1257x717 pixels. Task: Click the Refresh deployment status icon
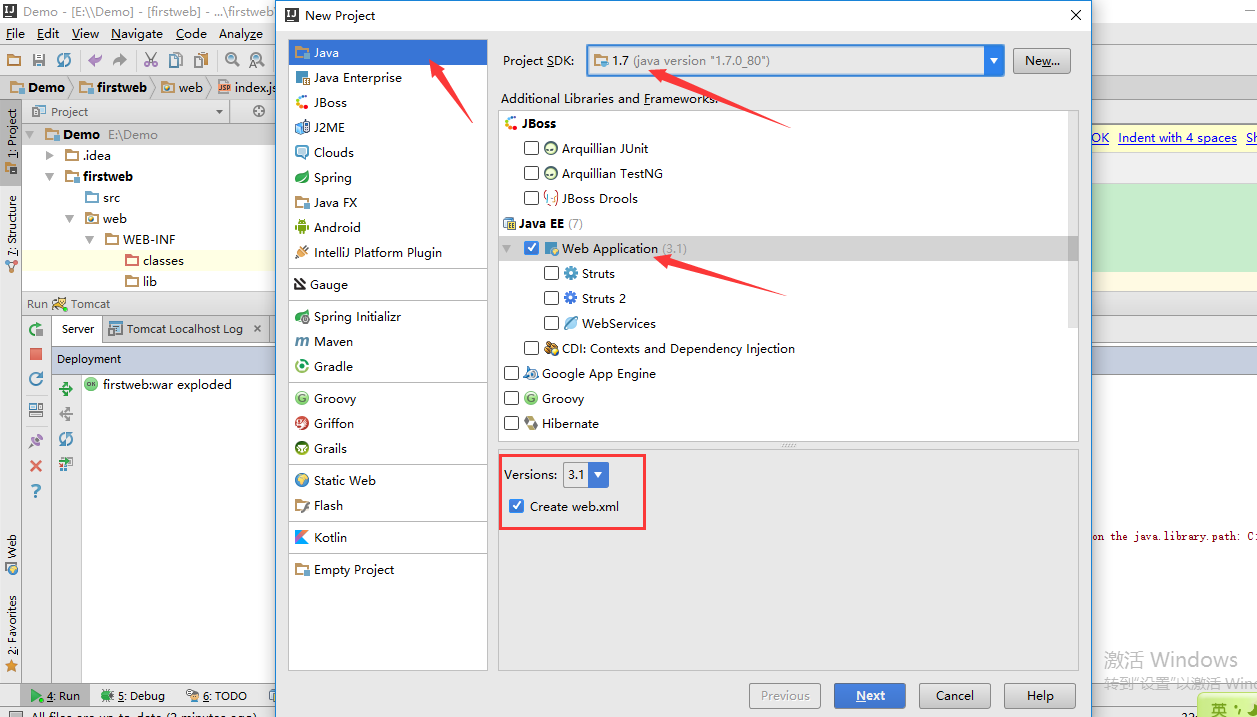[x=66, y=439]
